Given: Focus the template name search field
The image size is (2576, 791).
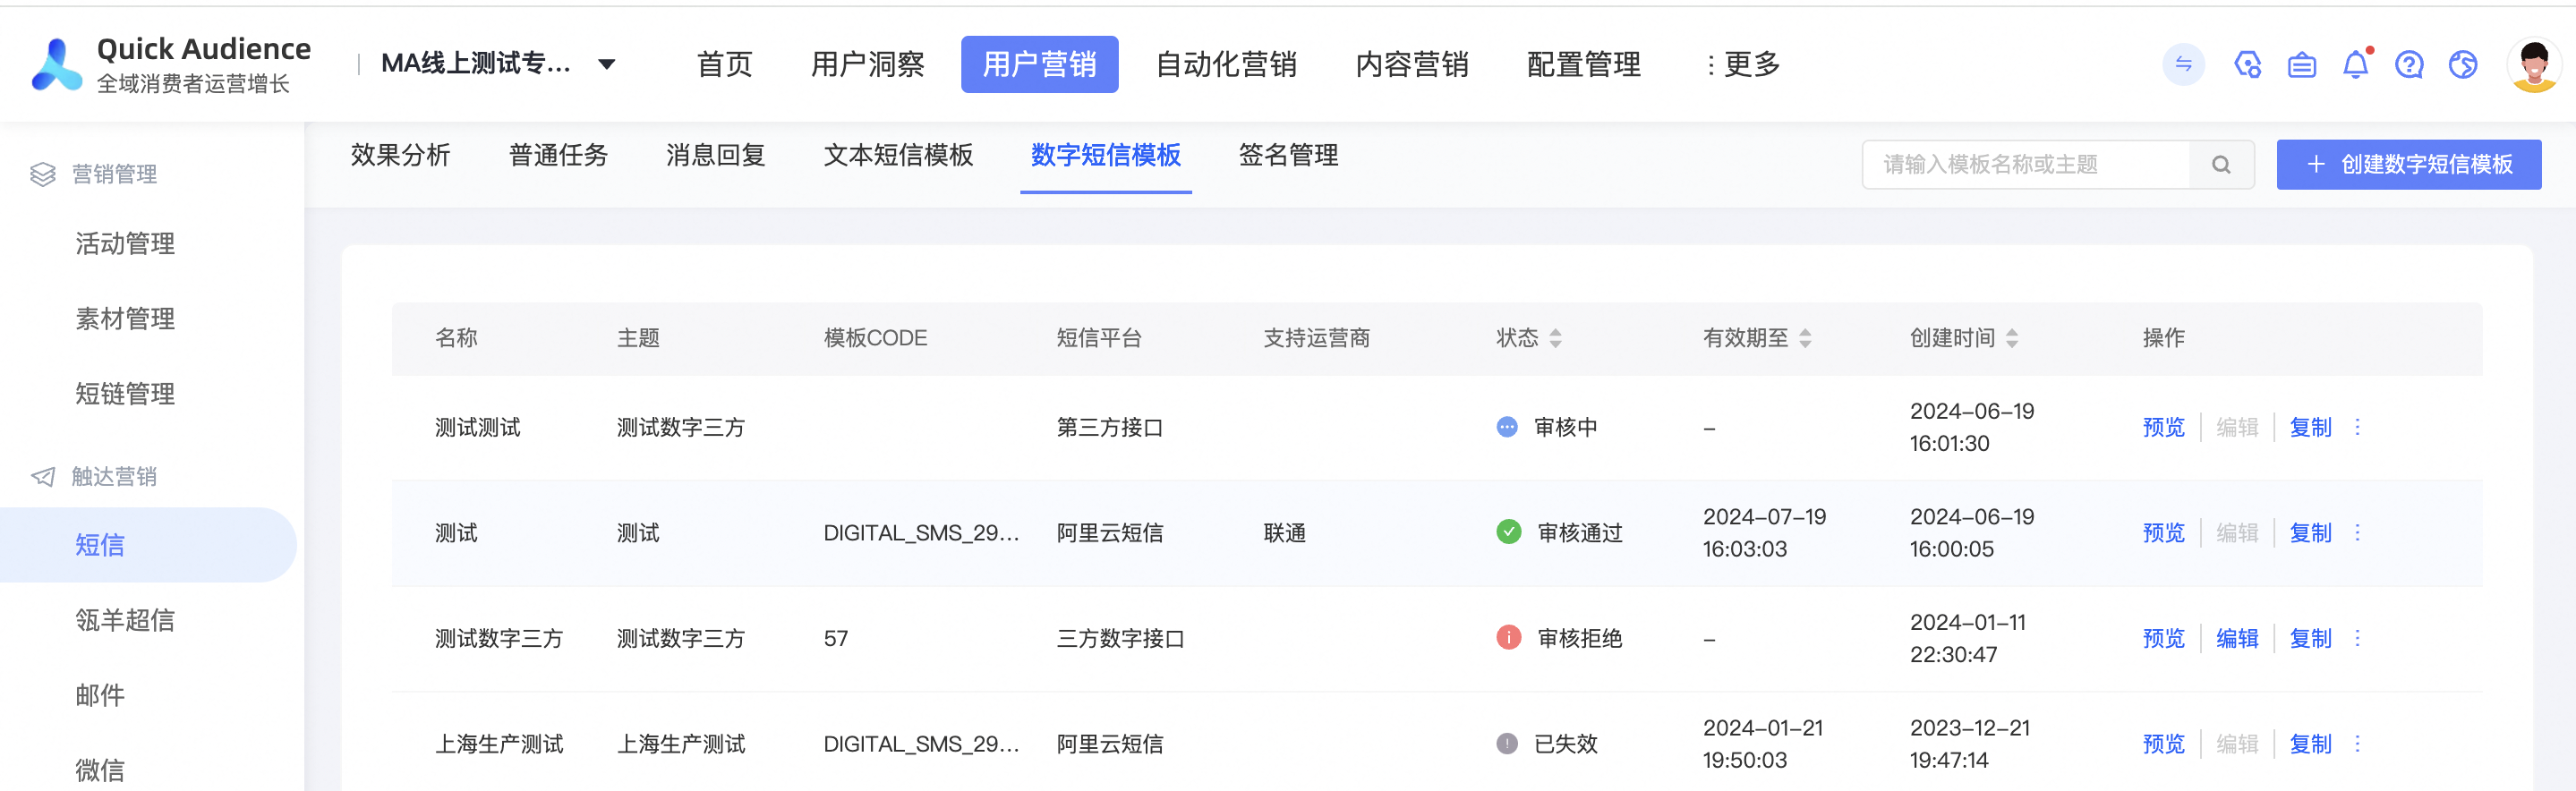Looking at the screenshot, I should pyautogui.click(x=2025, y=165).
